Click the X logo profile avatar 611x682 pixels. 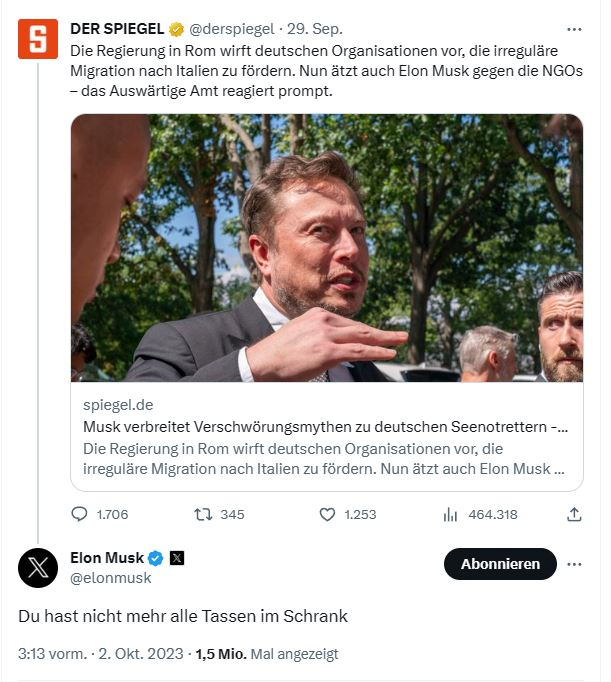38,568
